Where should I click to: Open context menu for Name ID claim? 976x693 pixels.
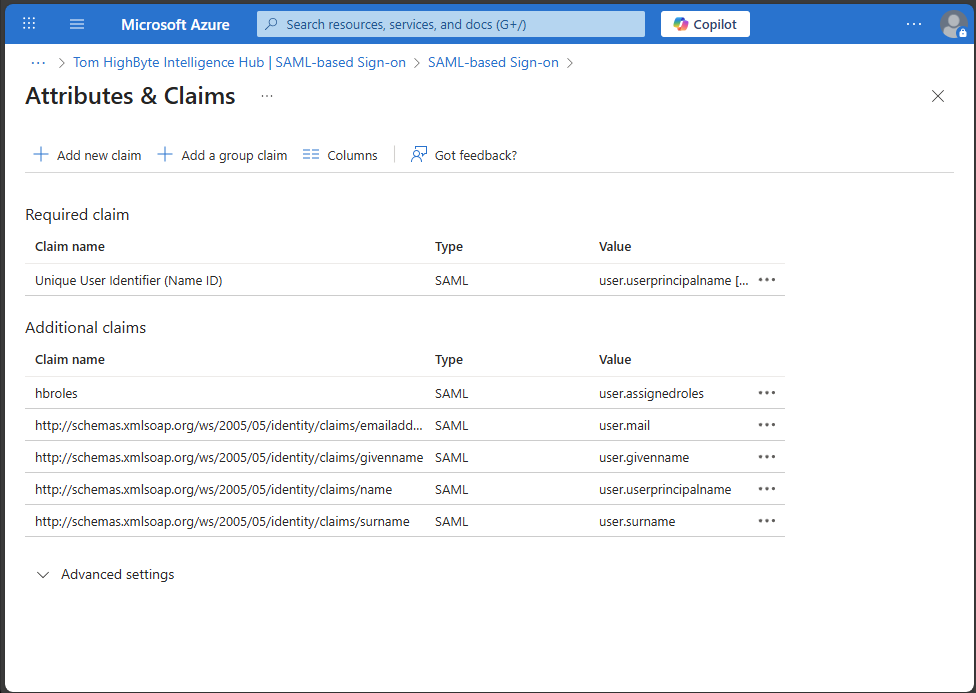[767, 280]
